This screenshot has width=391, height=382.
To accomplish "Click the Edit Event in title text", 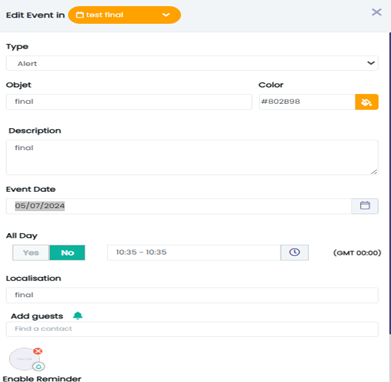I will tap(35, 15).
